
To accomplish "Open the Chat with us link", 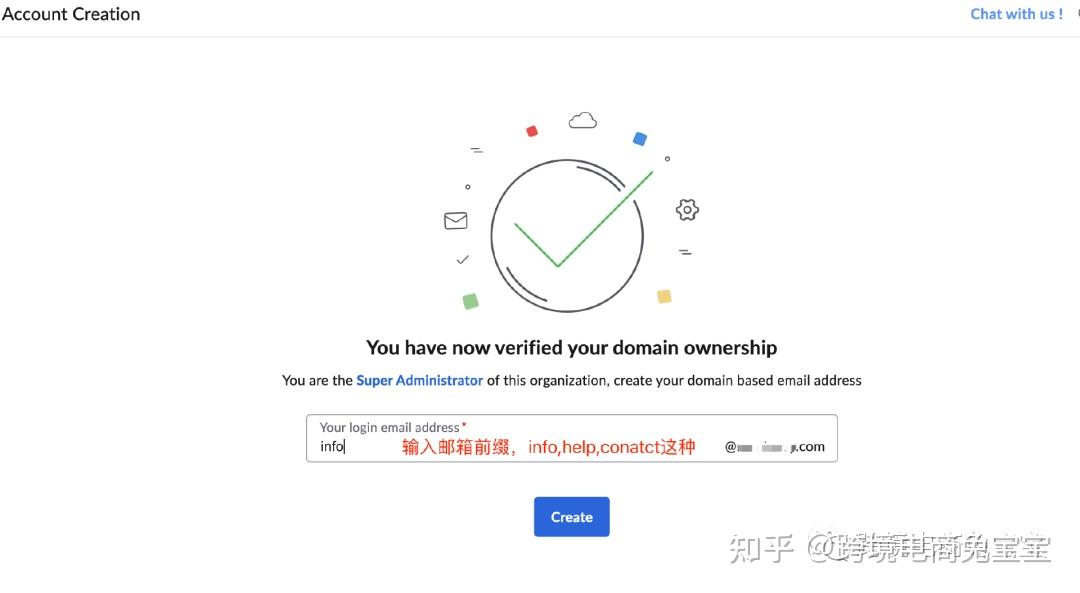I will pyautogui.click(x=1016, y=14).
